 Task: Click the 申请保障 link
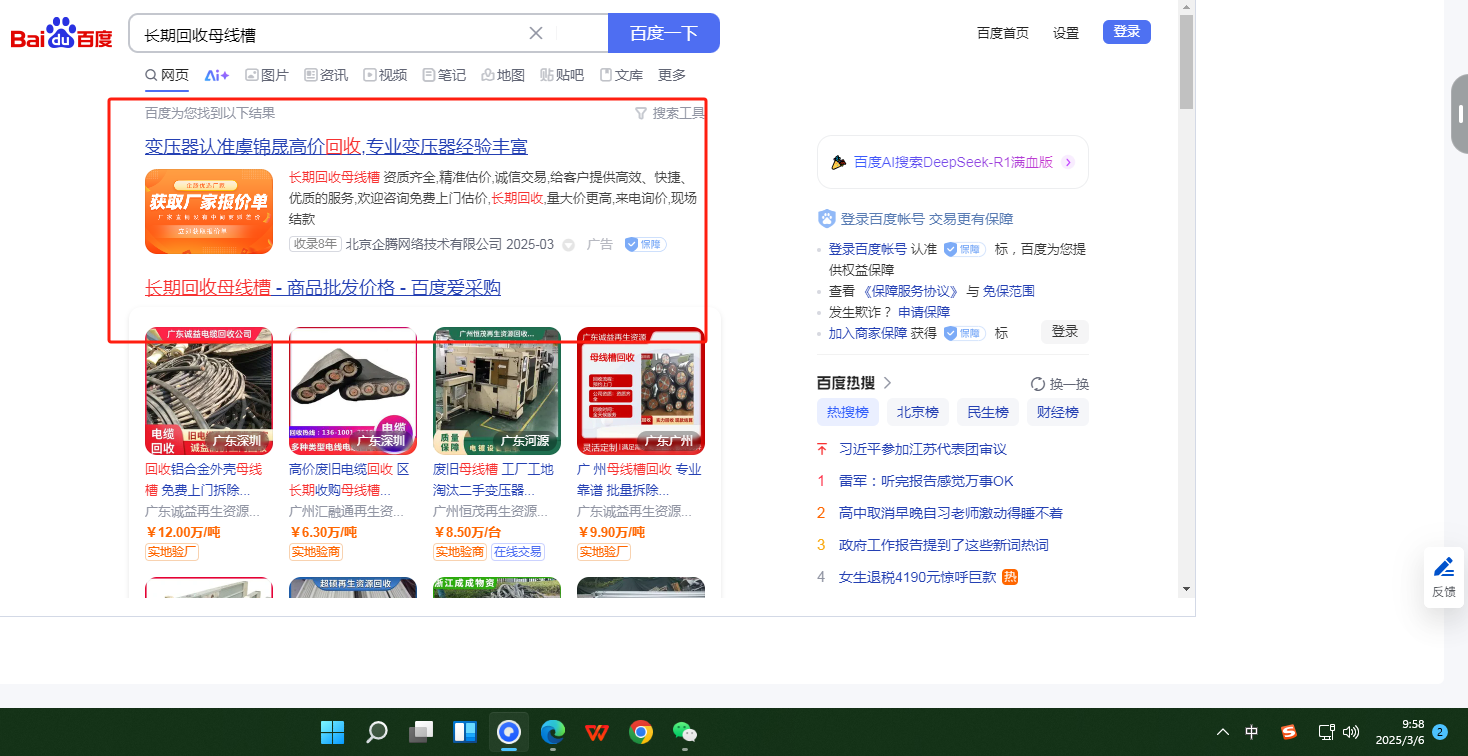coord(924,312)
